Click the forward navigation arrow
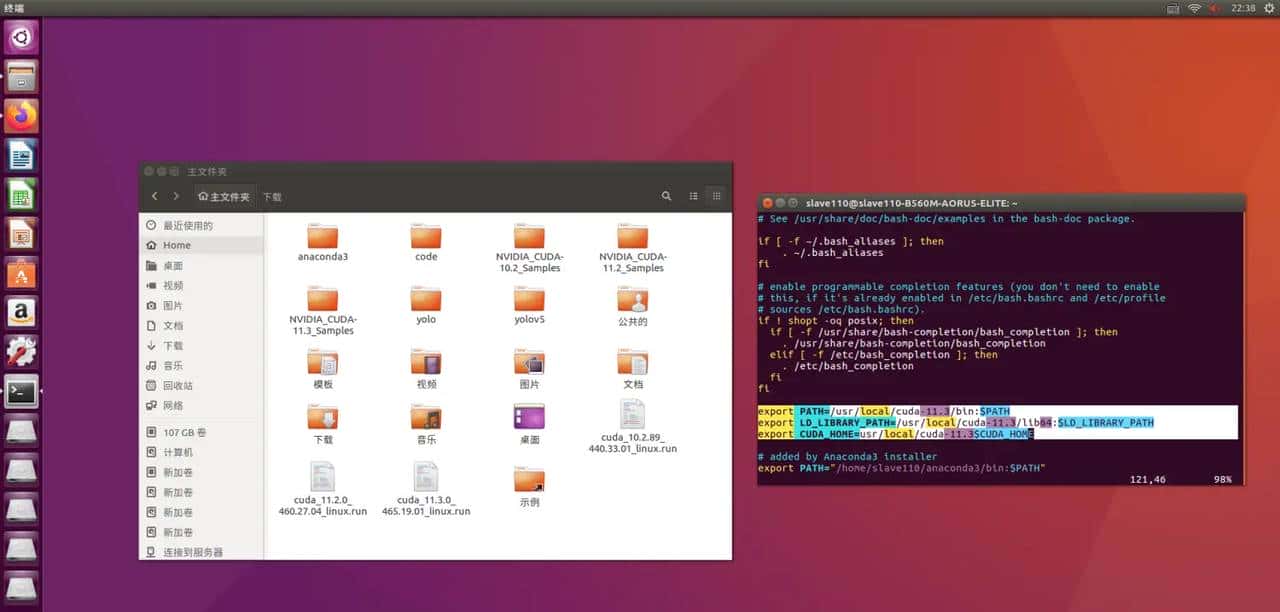 [176, 196]
